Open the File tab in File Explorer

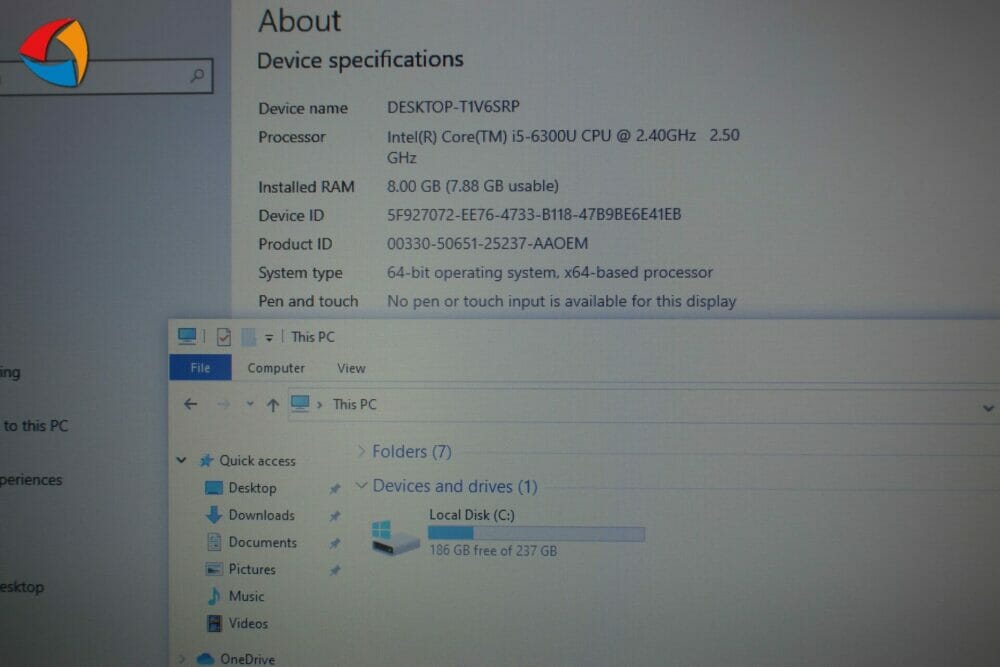[200, 368]
